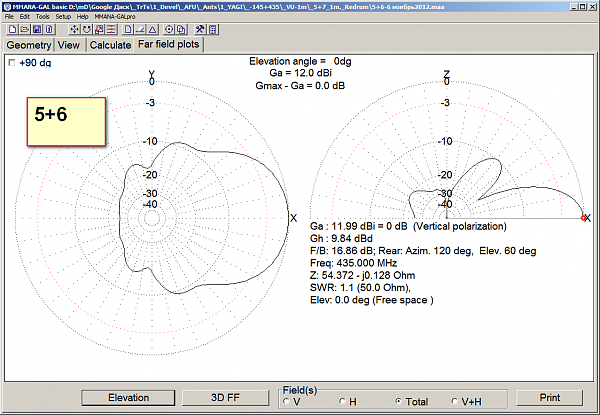Click the 'Freq: 435.000 MHz' text

click(x=354, y=263)
